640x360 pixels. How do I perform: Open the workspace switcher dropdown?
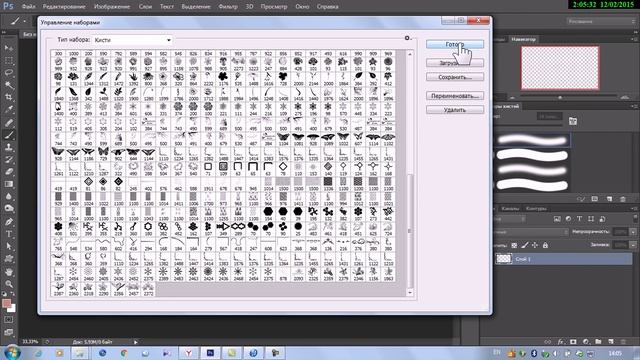click(x=600, y=21)
